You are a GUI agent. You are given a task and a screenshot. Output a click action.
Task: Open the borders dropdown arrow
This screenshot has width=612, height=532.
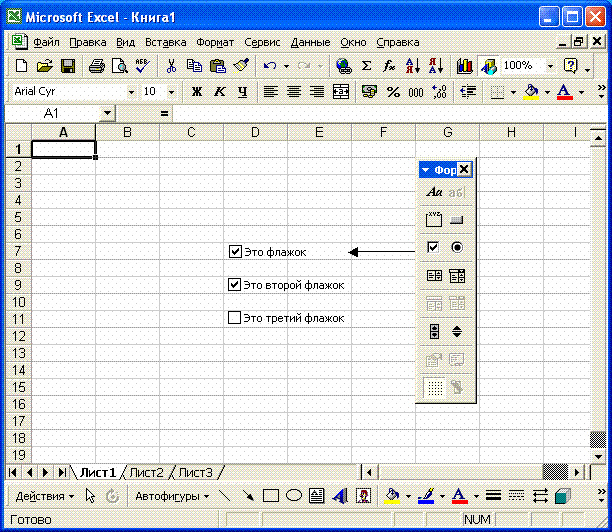click(513, 93)
